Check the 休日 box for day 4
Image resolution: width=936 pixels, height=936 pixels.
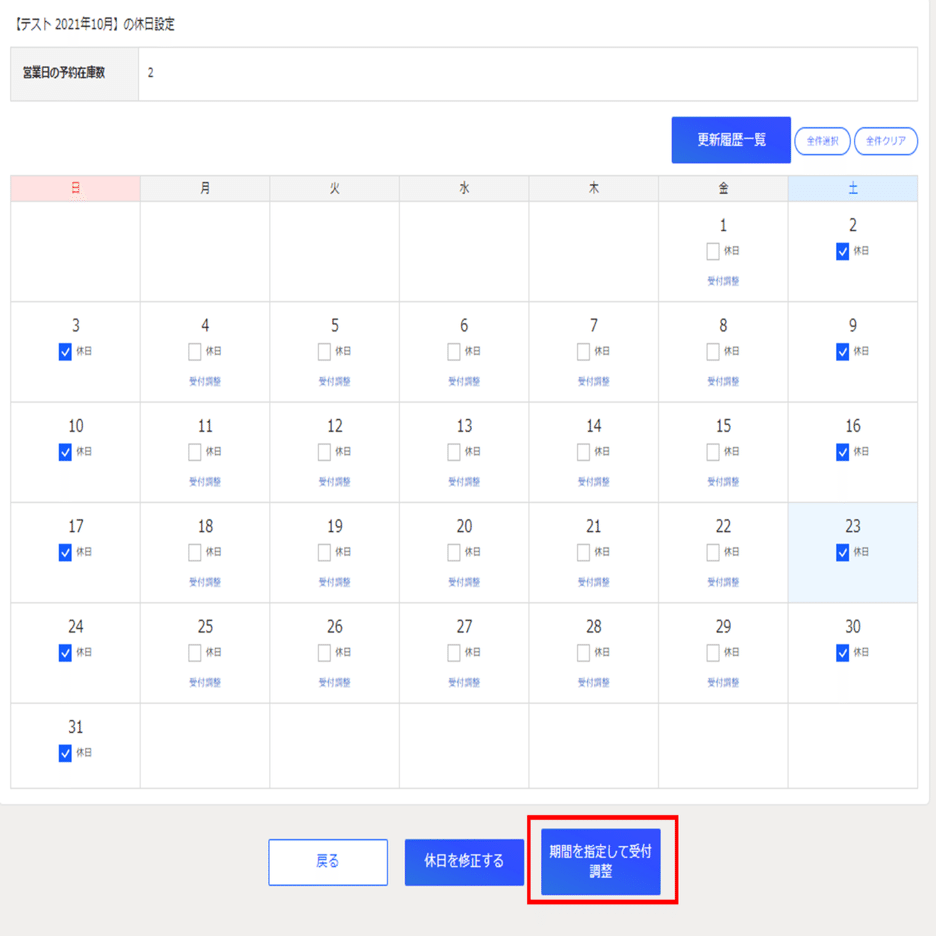click(195, 352)
